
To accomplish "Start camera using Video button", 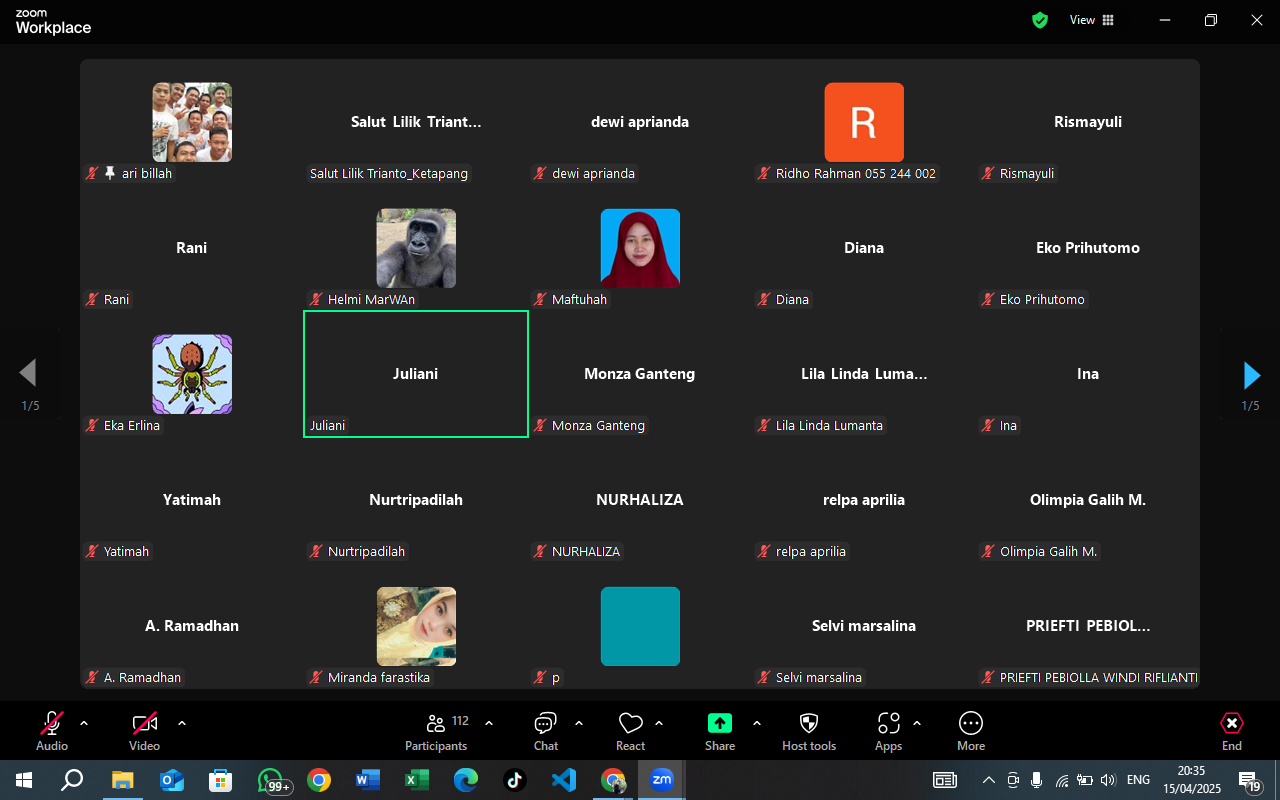I will click(145, 731).
